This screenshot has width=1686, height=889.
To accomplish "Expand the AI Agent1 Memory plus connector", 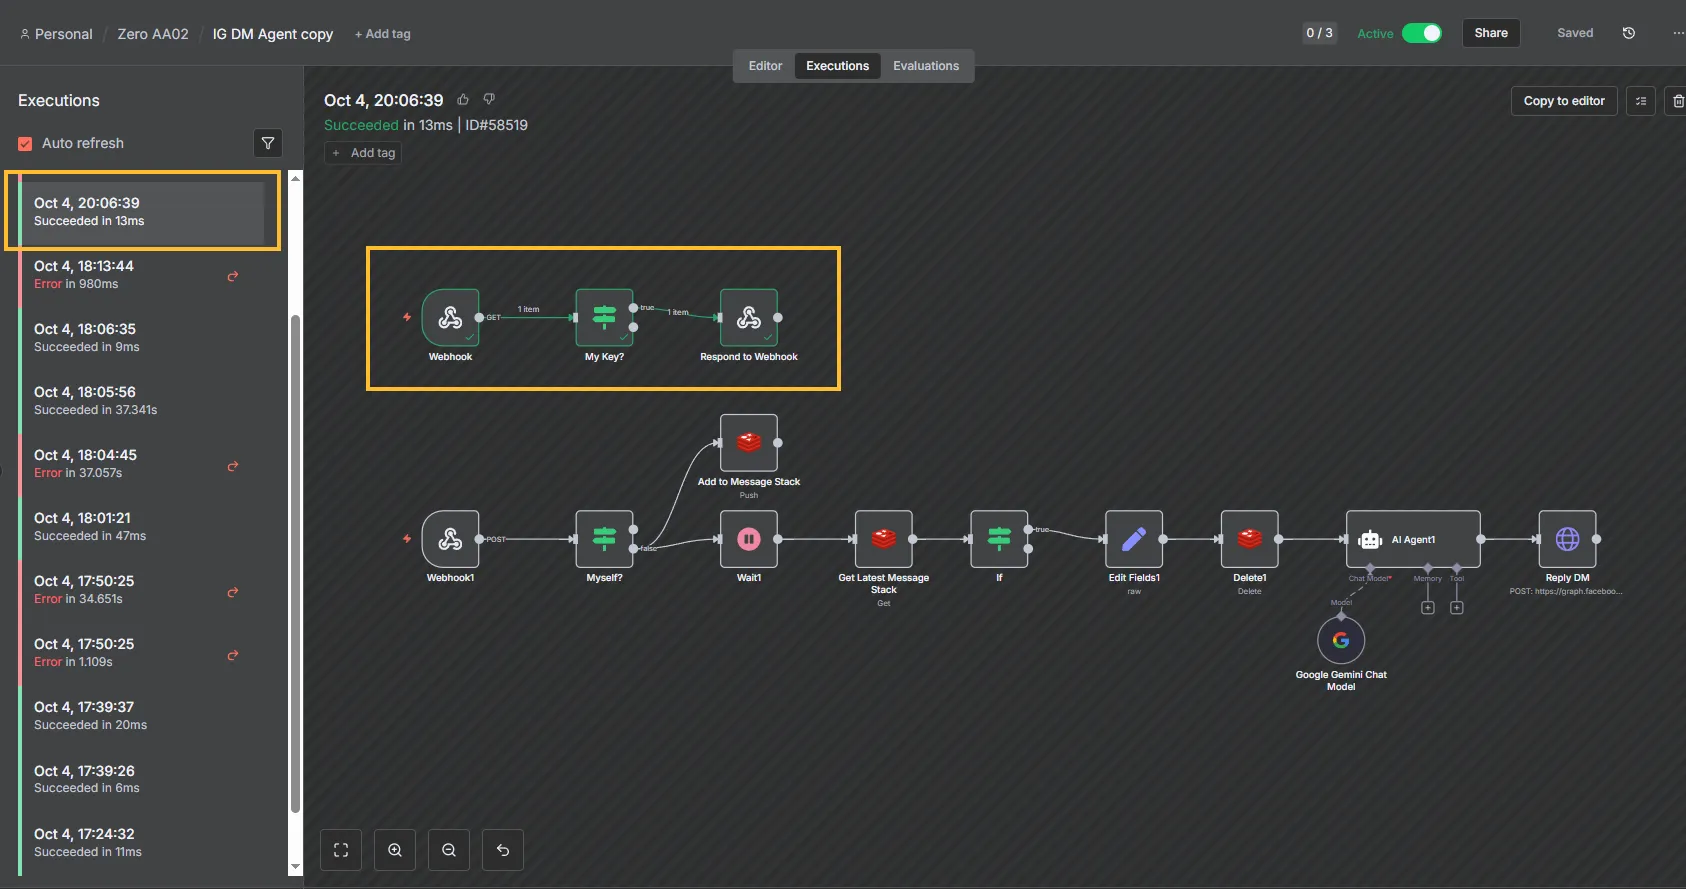I will 1428,608.
